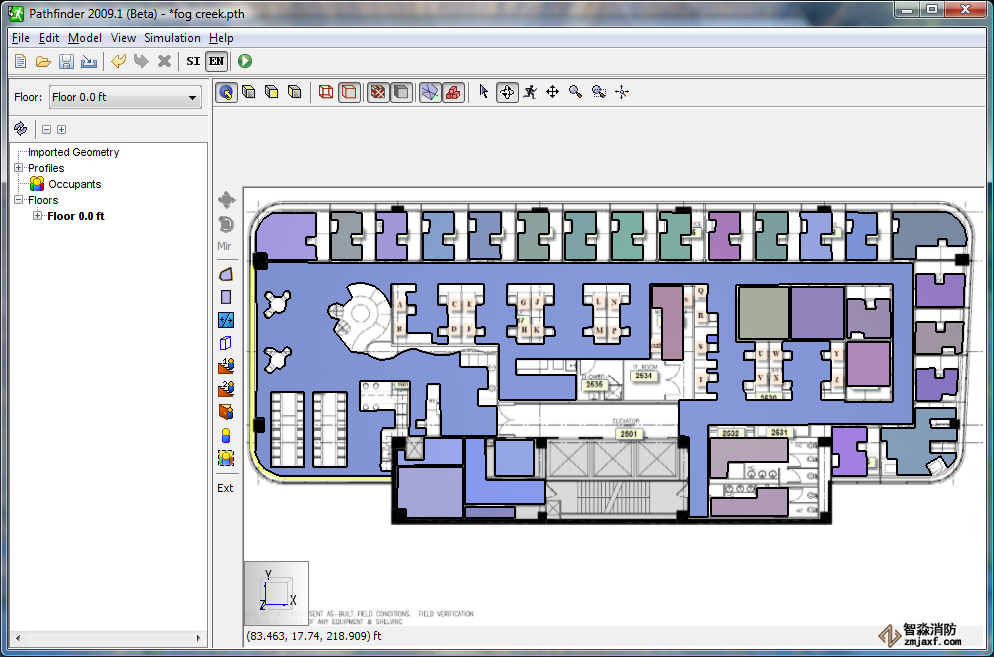Click the green Run Simulation play button

coord(245,61)
